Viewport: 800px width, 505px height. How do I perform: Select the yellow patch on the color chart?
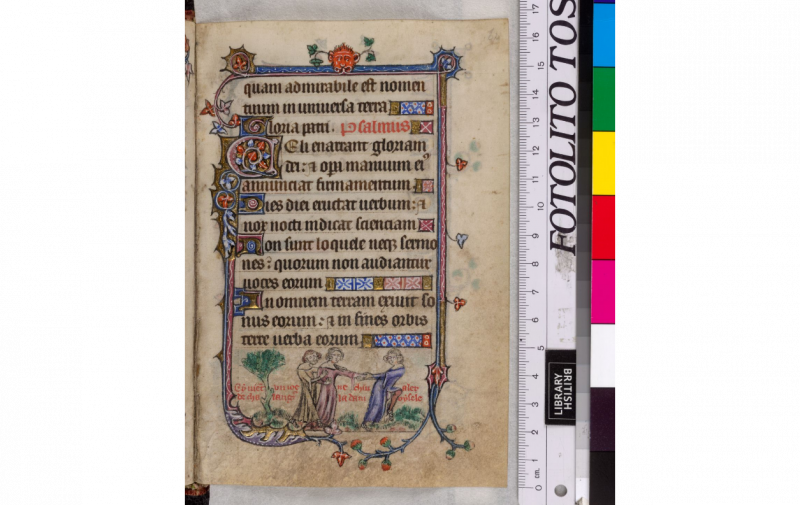click(x=604, y=161)
